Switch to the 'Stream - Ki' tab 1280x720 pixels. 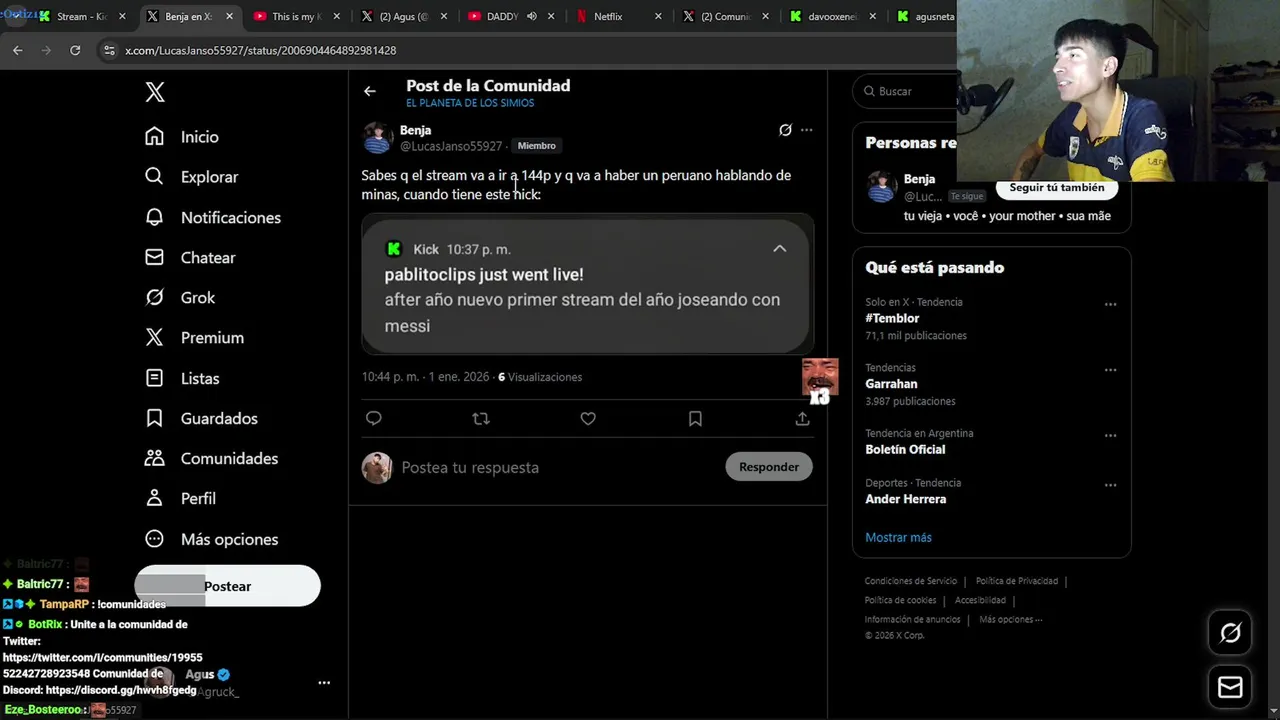click(82, 17)
